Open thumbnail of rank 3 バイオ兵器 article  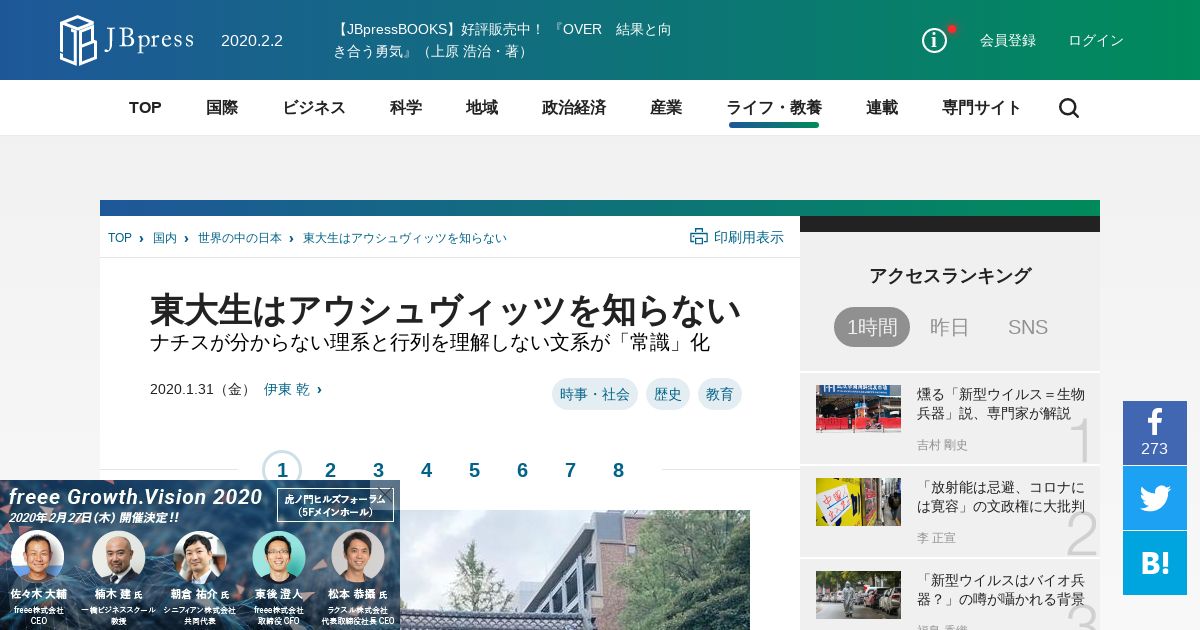click(x=858, y=595)
